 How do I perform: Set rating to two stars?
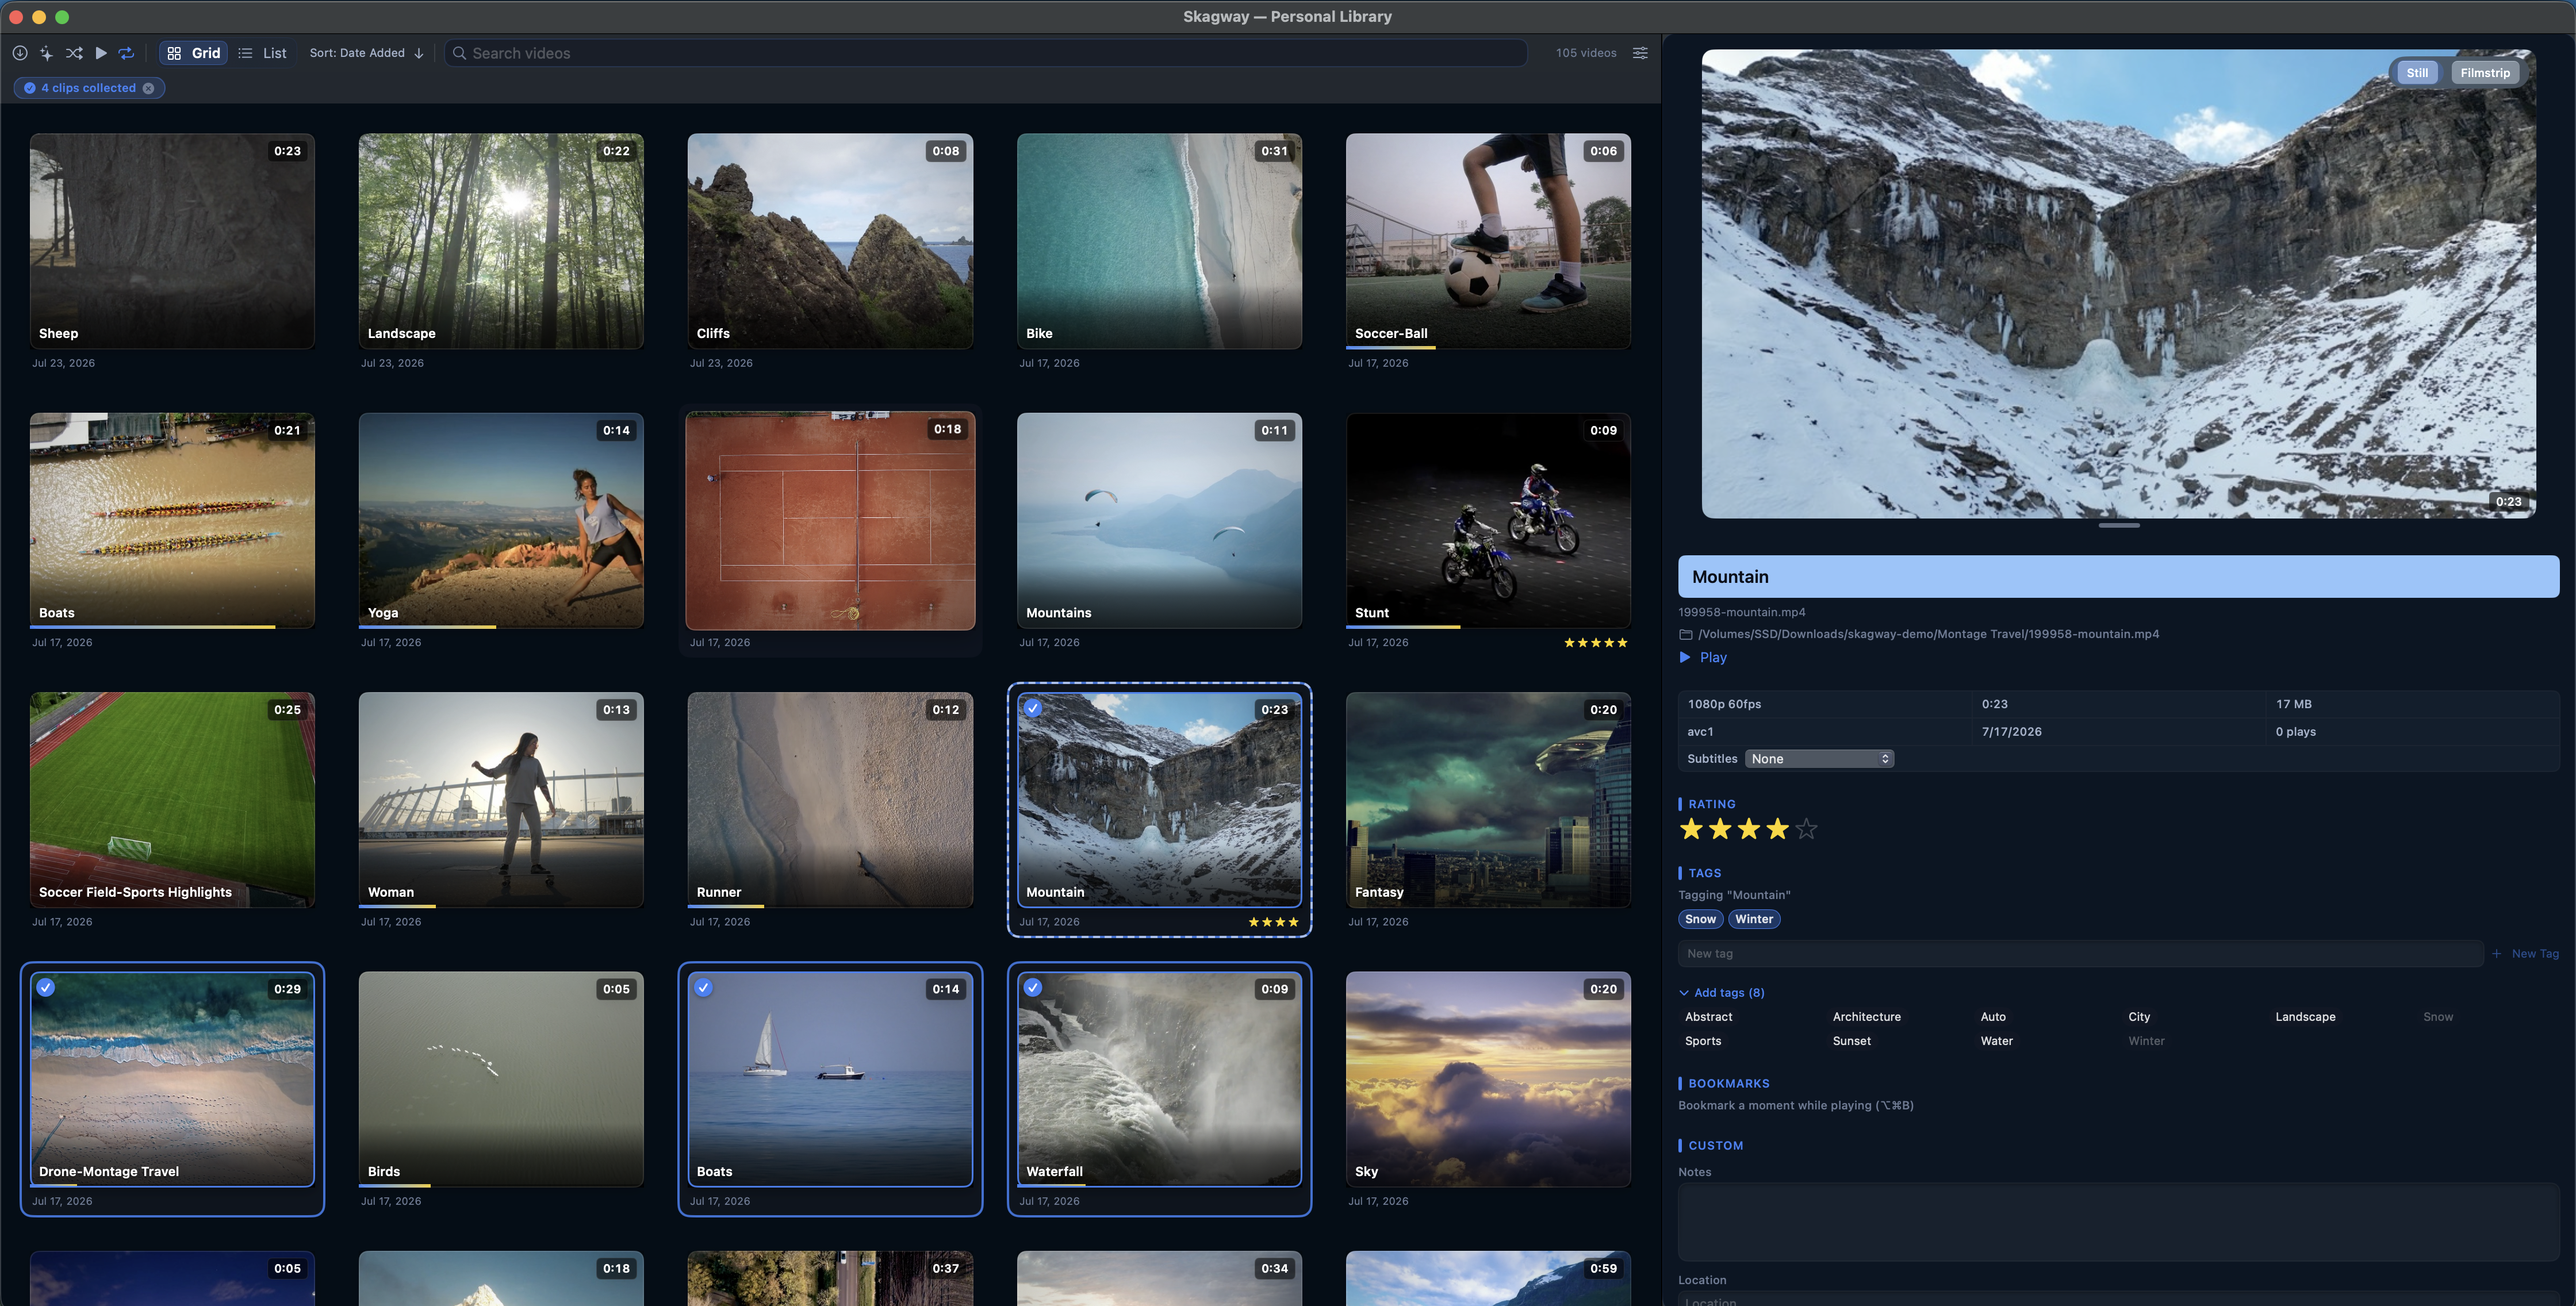click(1720, 829)
